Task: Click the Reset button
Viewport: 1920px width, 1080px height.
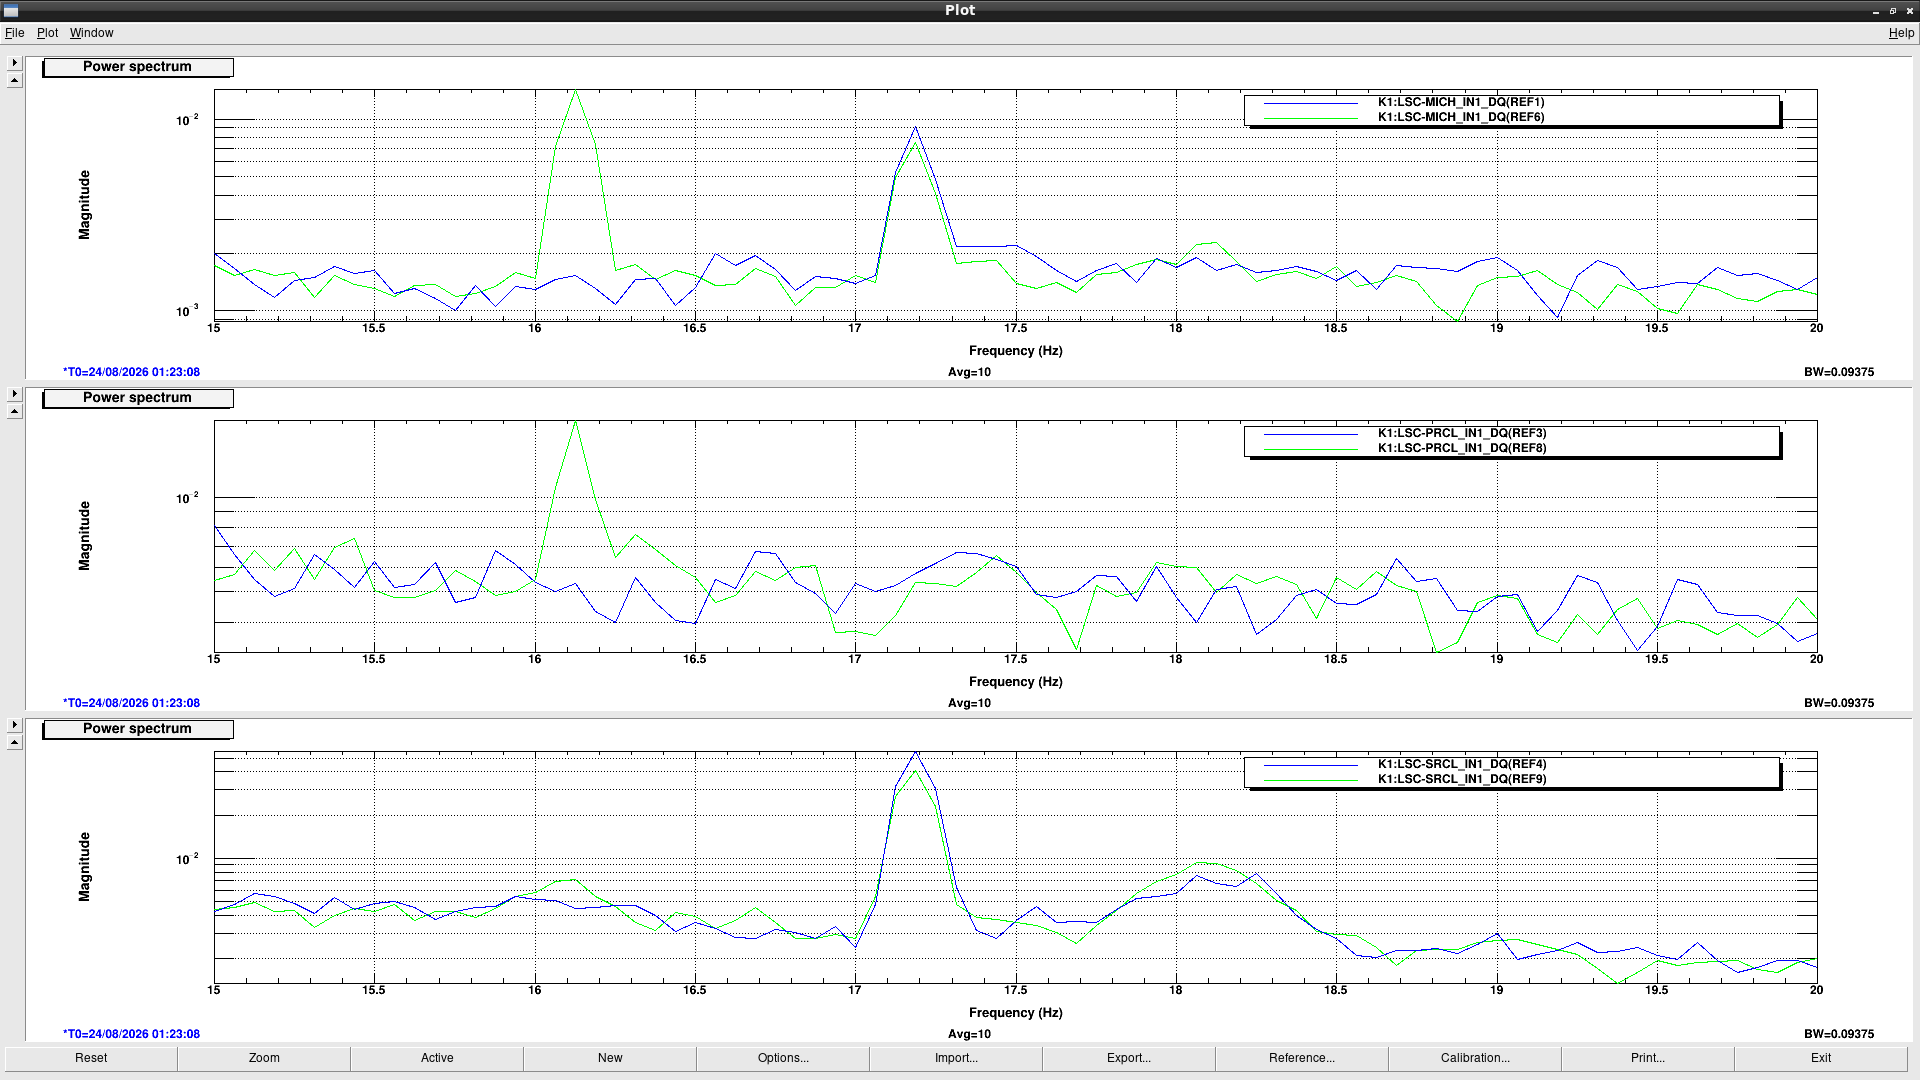Action: [x=91, y=1058]
